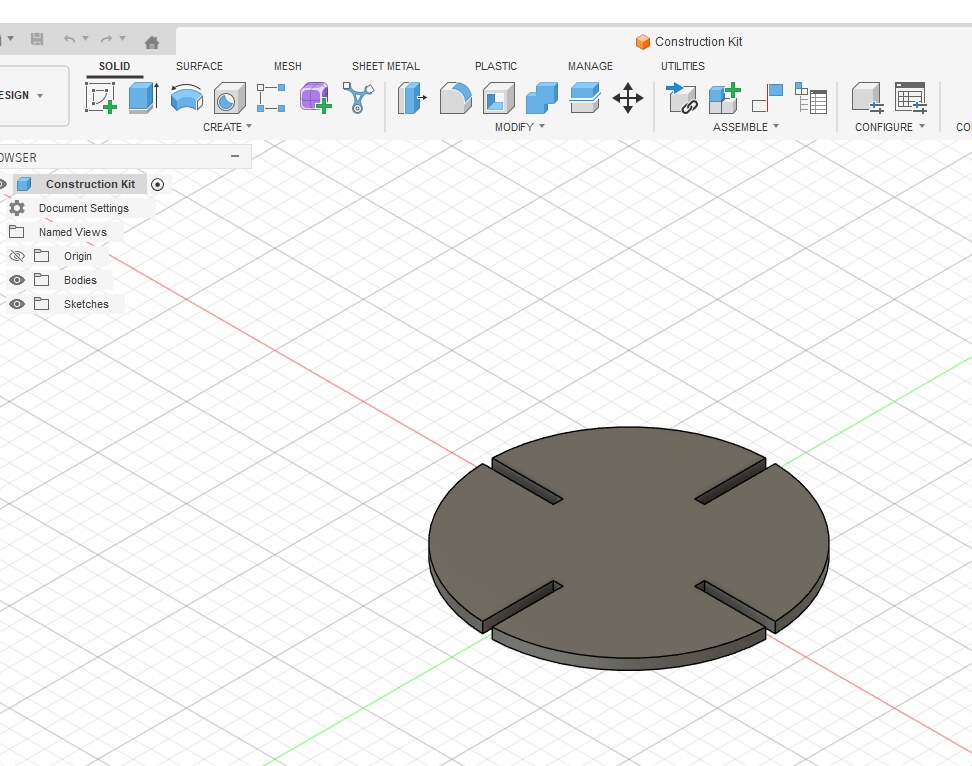
Task: Click the Create Form icon
Action: (x=315, y=98)
